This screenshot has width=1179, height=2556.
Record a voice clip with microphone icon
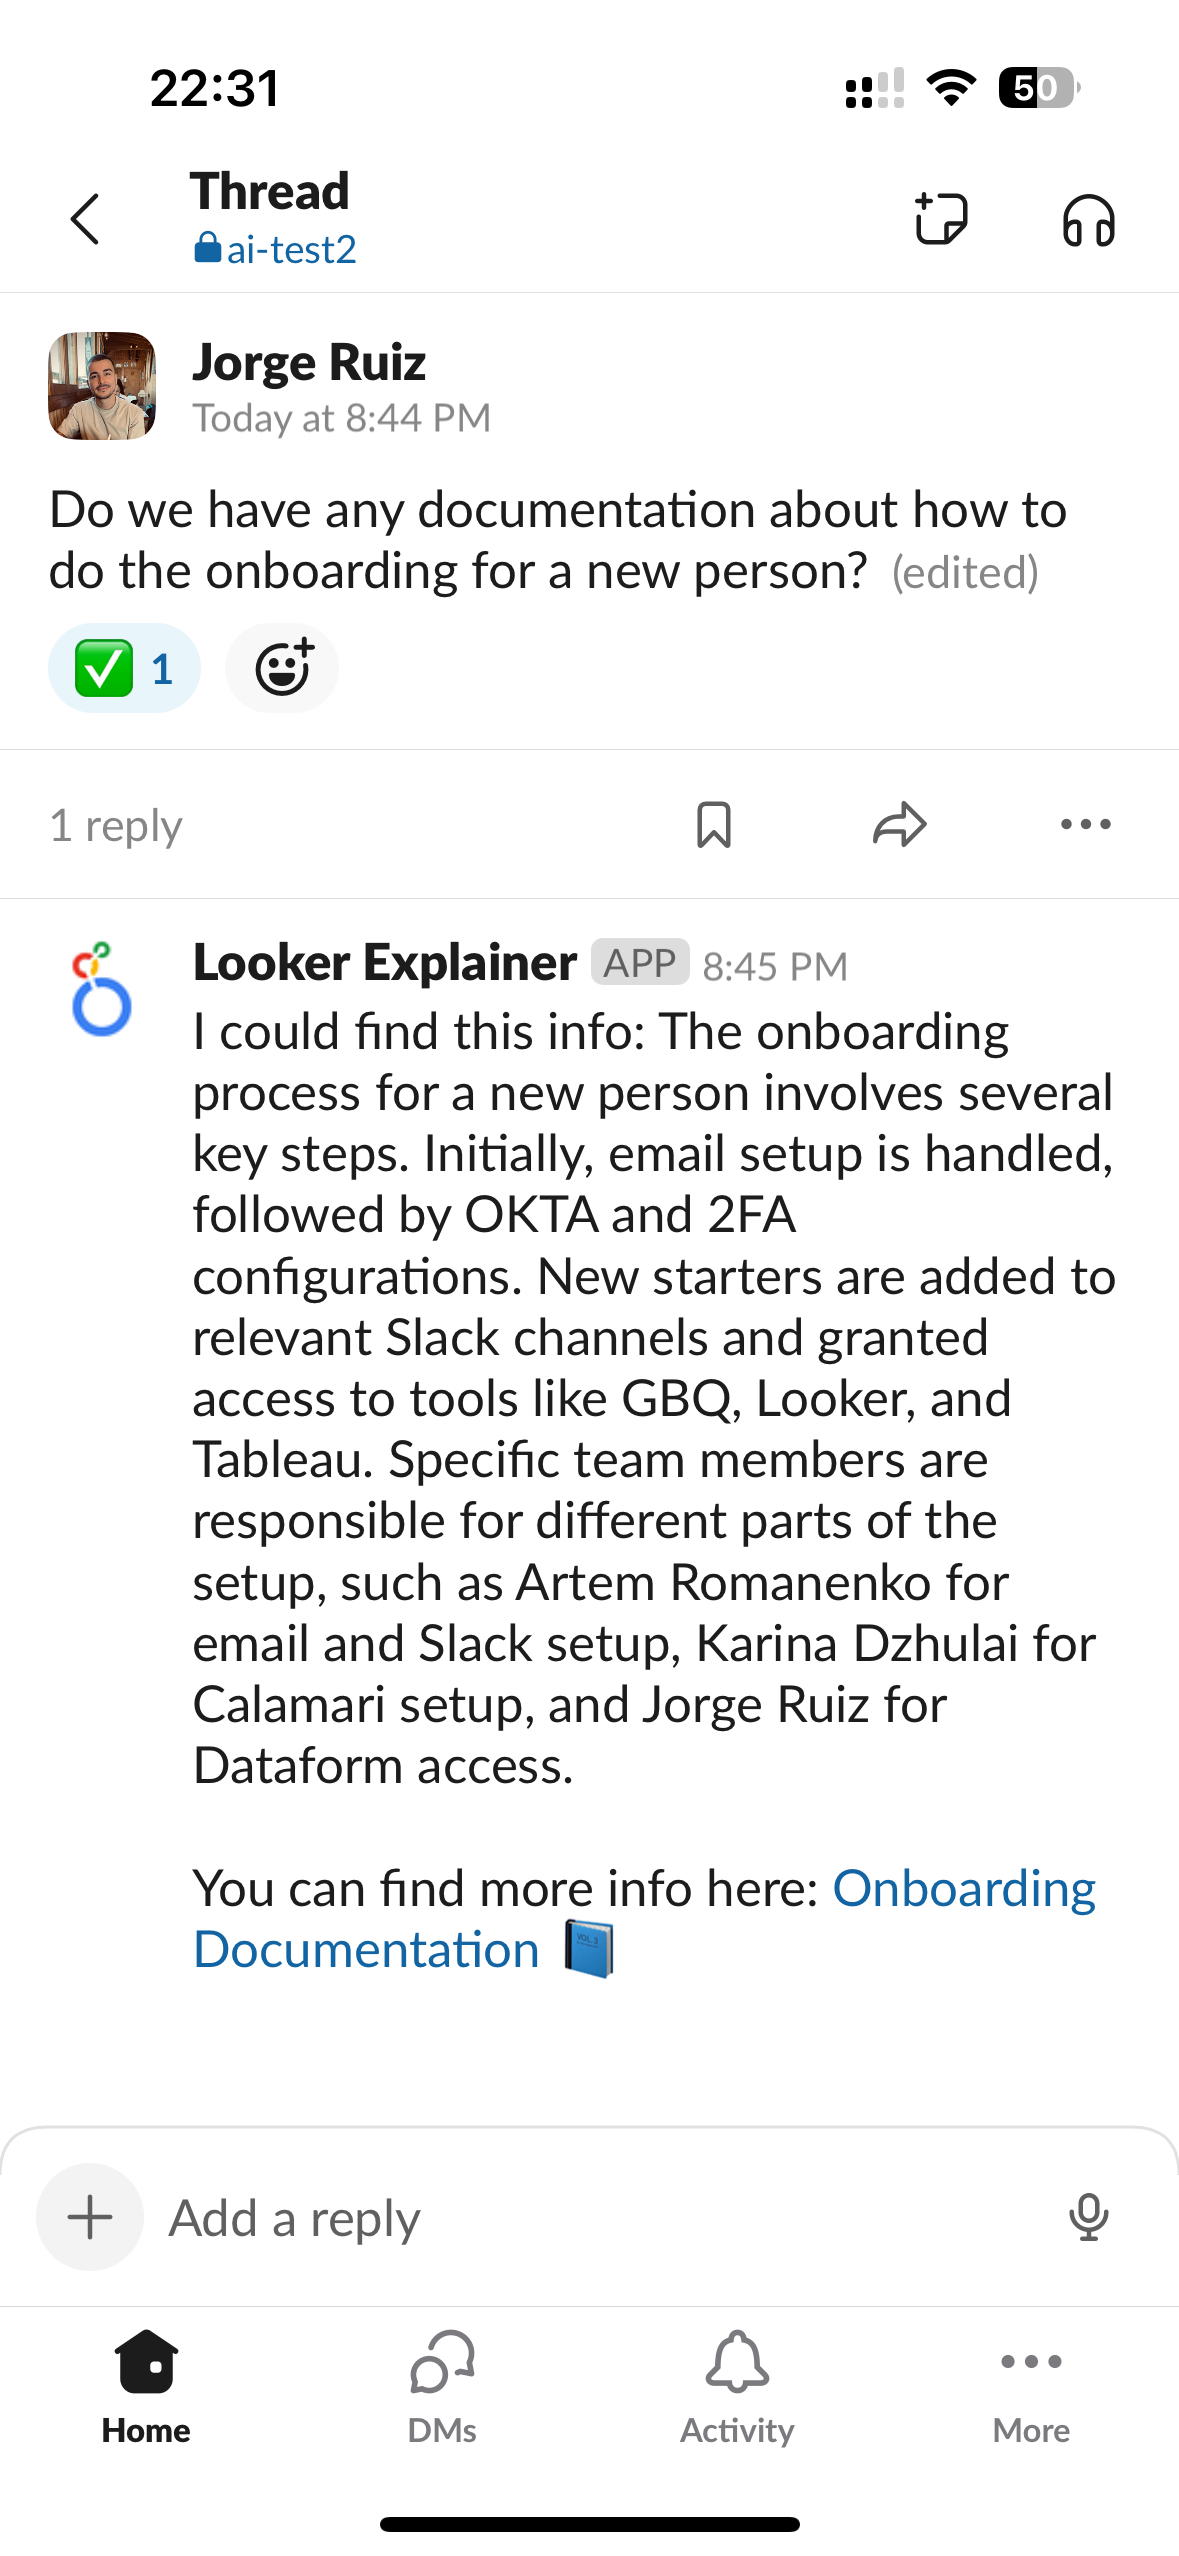(1089, 2217)
